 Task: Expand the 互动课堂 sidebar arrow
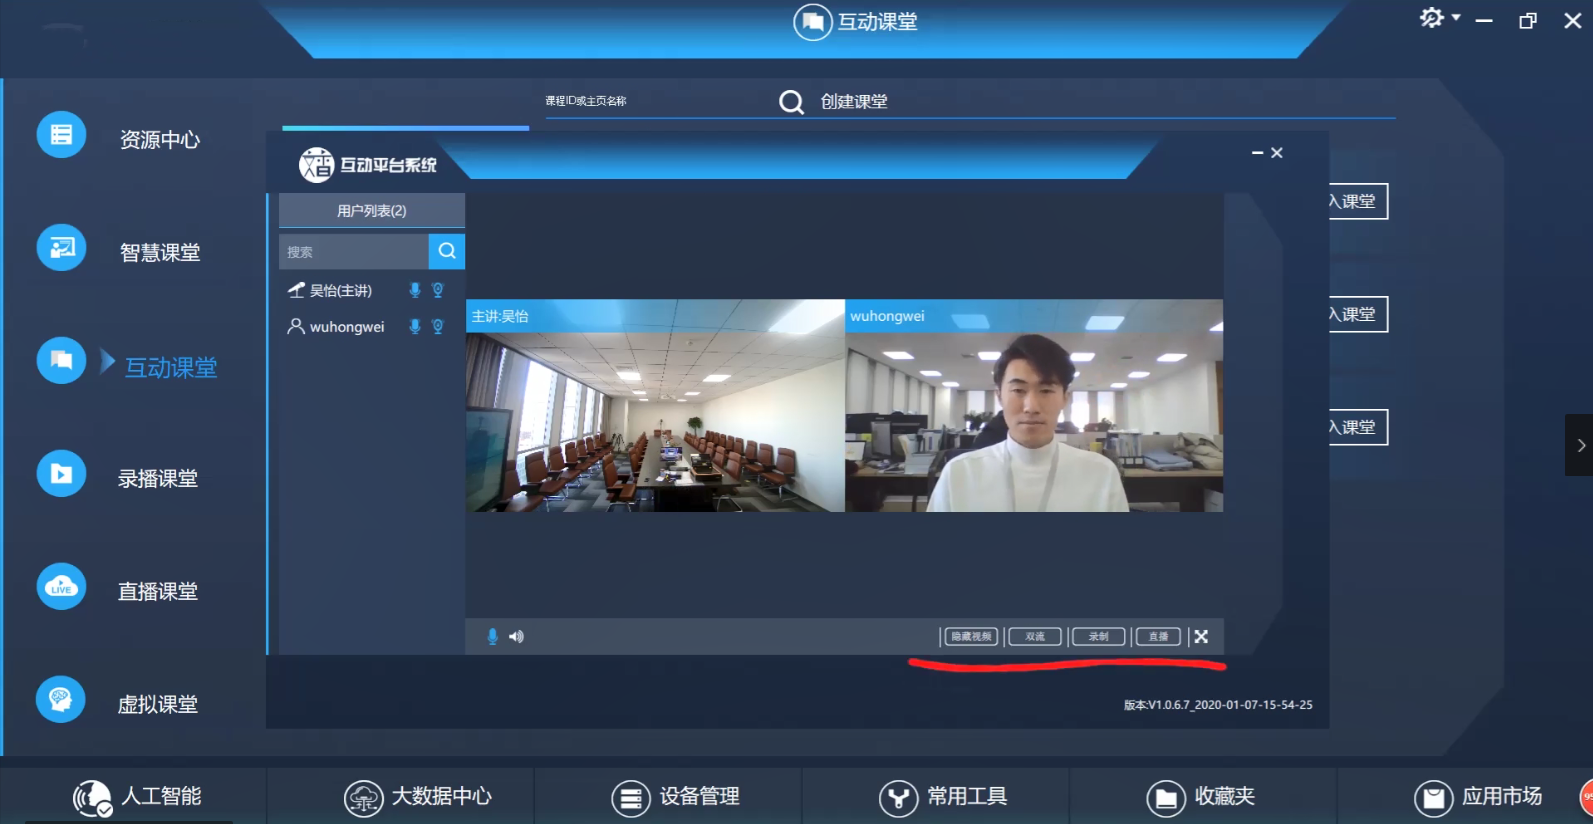(108, 361)
